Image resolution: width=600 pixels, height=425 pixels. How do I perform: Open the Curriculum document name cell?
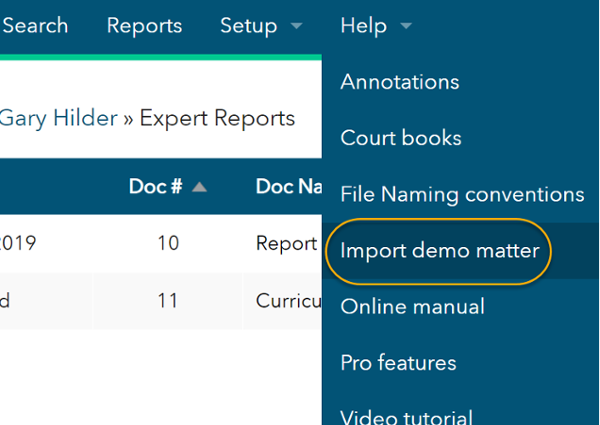[288, 301]
